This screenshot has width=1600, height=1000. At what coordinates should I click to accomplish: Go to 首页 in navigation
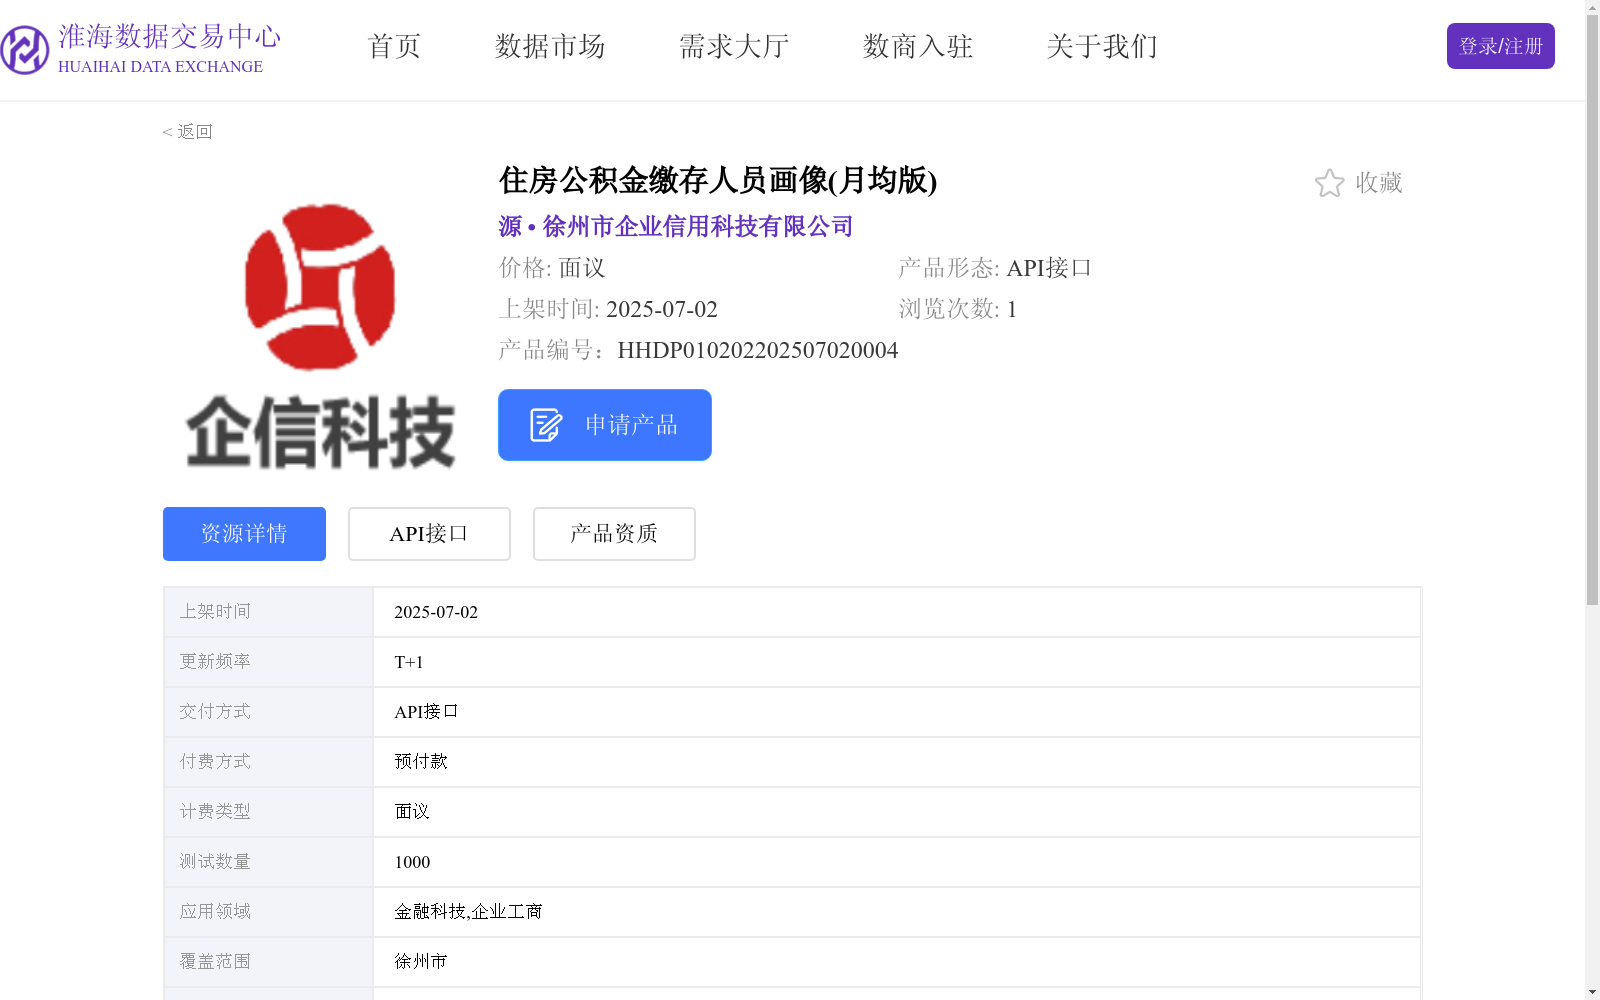point(394,46)
